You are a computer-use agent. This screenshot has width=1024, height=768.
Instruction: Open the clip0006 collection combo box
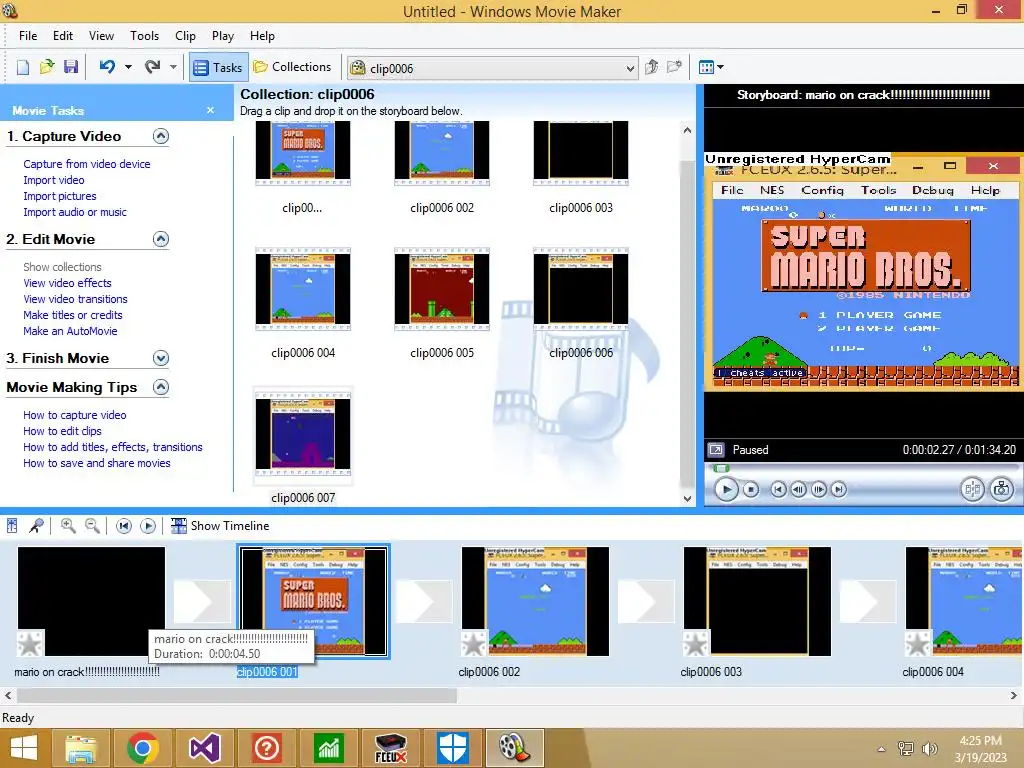pos(492,68)
